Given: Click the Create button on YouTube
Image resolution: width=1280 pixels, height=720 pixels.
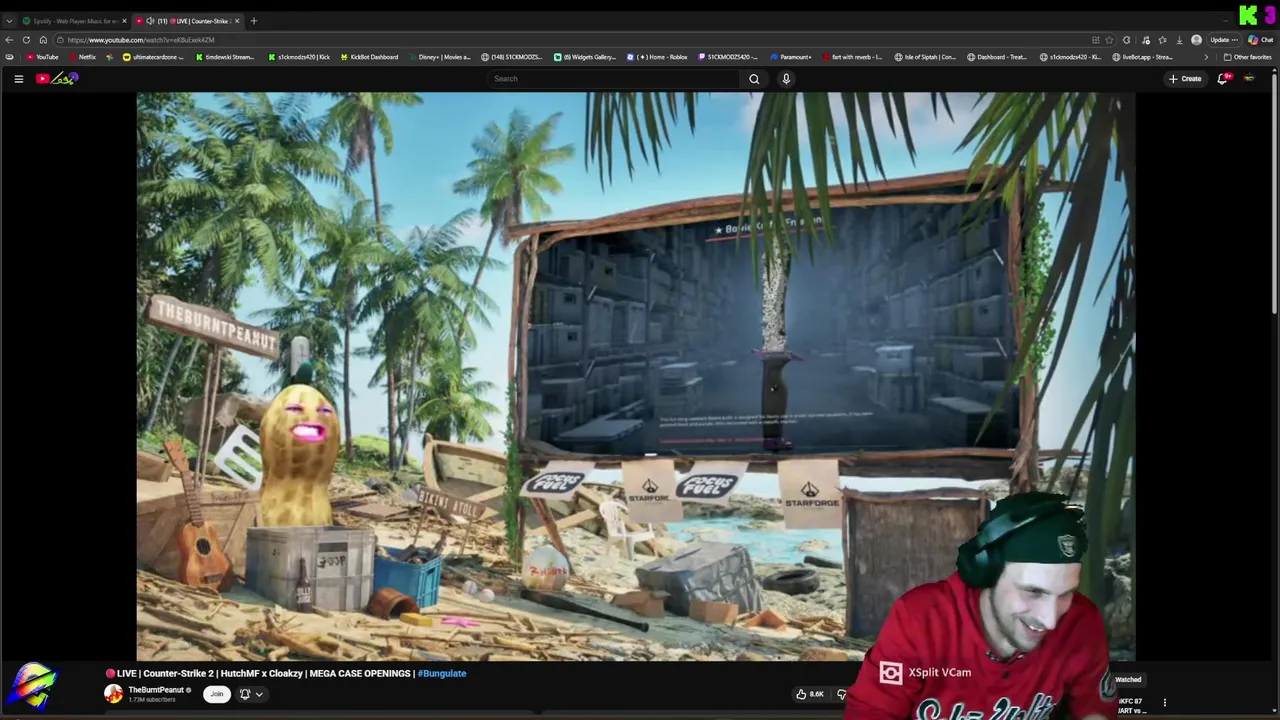Looking at the screenshot, I should (1185, 79).
